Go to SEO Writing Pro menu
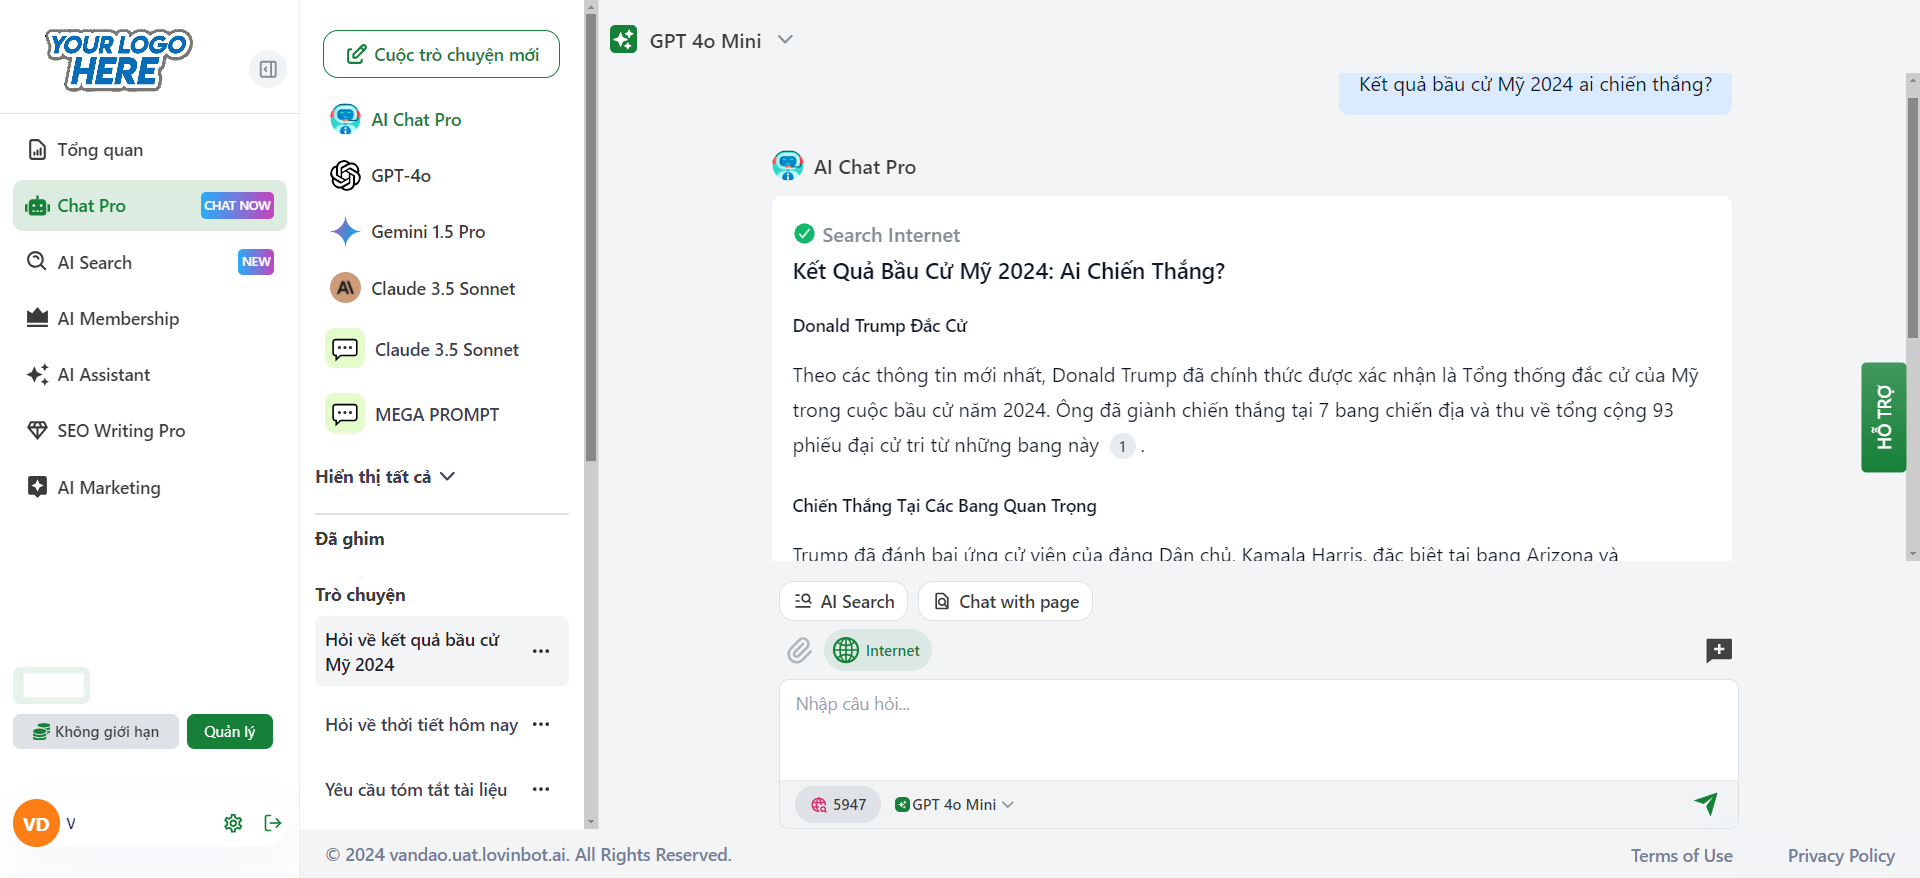This screenshot has height=878, width=1920. click(x=121, y=431)
